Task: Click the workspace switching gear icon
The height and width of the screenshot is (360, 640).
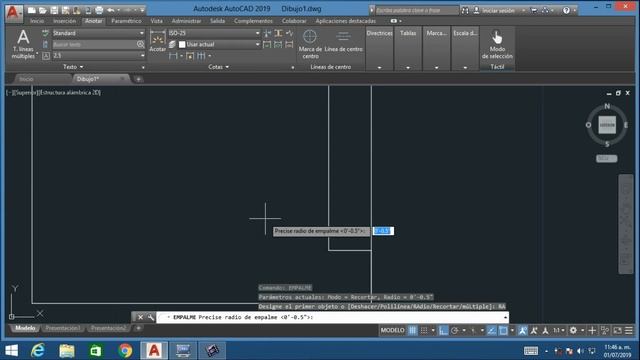Action: coord(573,330)
